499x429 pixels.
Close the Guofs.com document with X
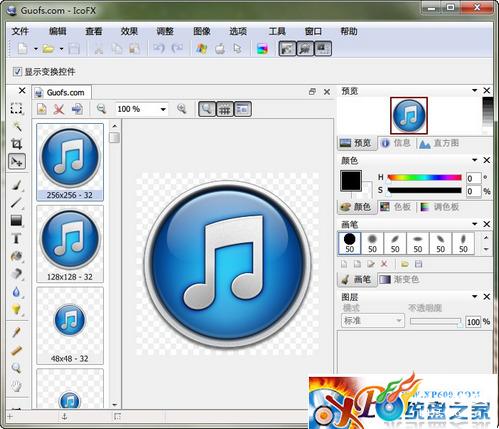327,92
